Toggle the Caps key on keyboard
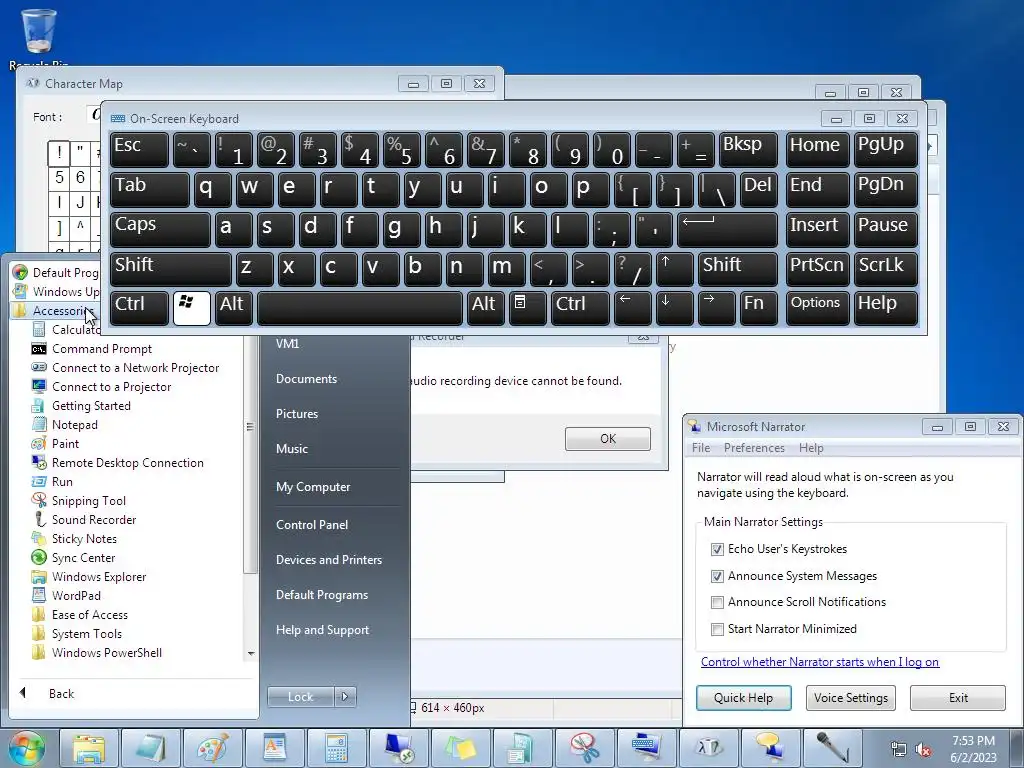This screenshot has width=1024, height=768. pyautogui.click(x=160, y=229)
